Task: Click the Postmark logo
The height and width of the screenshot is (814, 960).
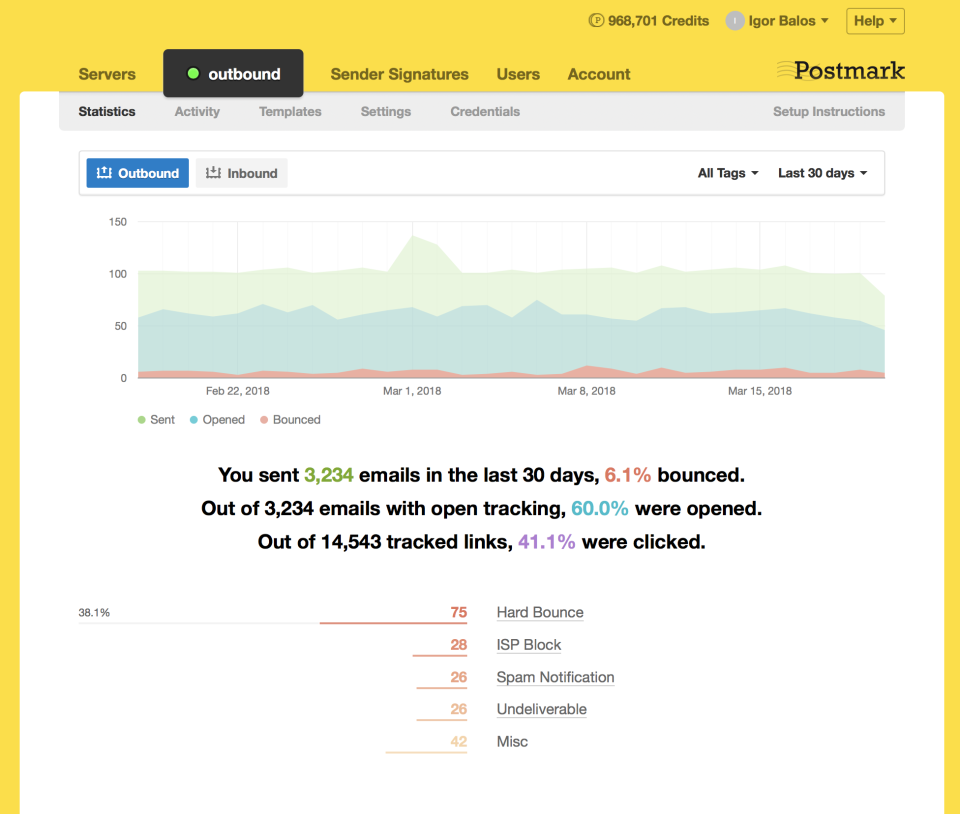Action: [840, 70]
